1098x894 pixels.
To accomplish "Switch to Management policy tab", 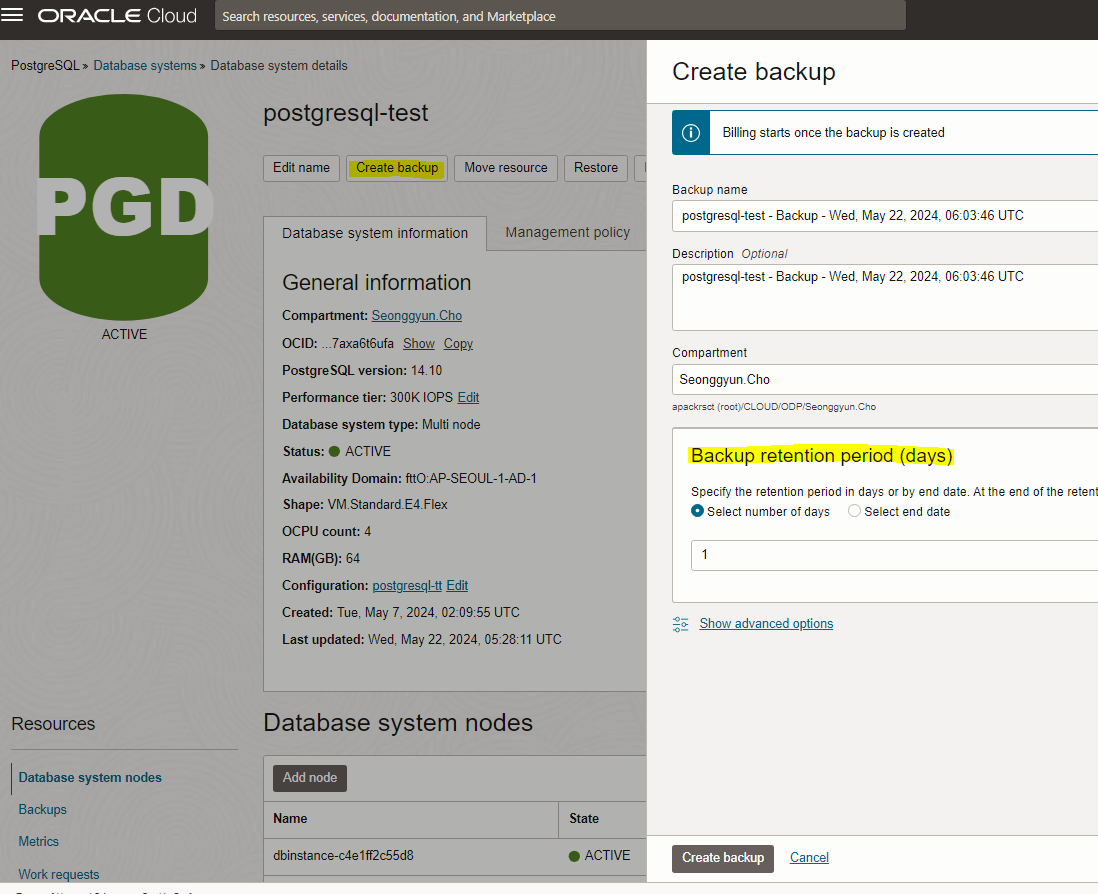I will pos(567,232).
